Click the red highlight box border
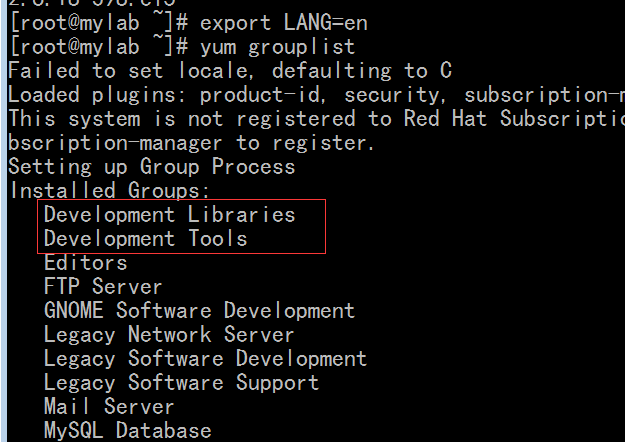The width and height of the screenshot is (625, 442). tap(181, 200)
